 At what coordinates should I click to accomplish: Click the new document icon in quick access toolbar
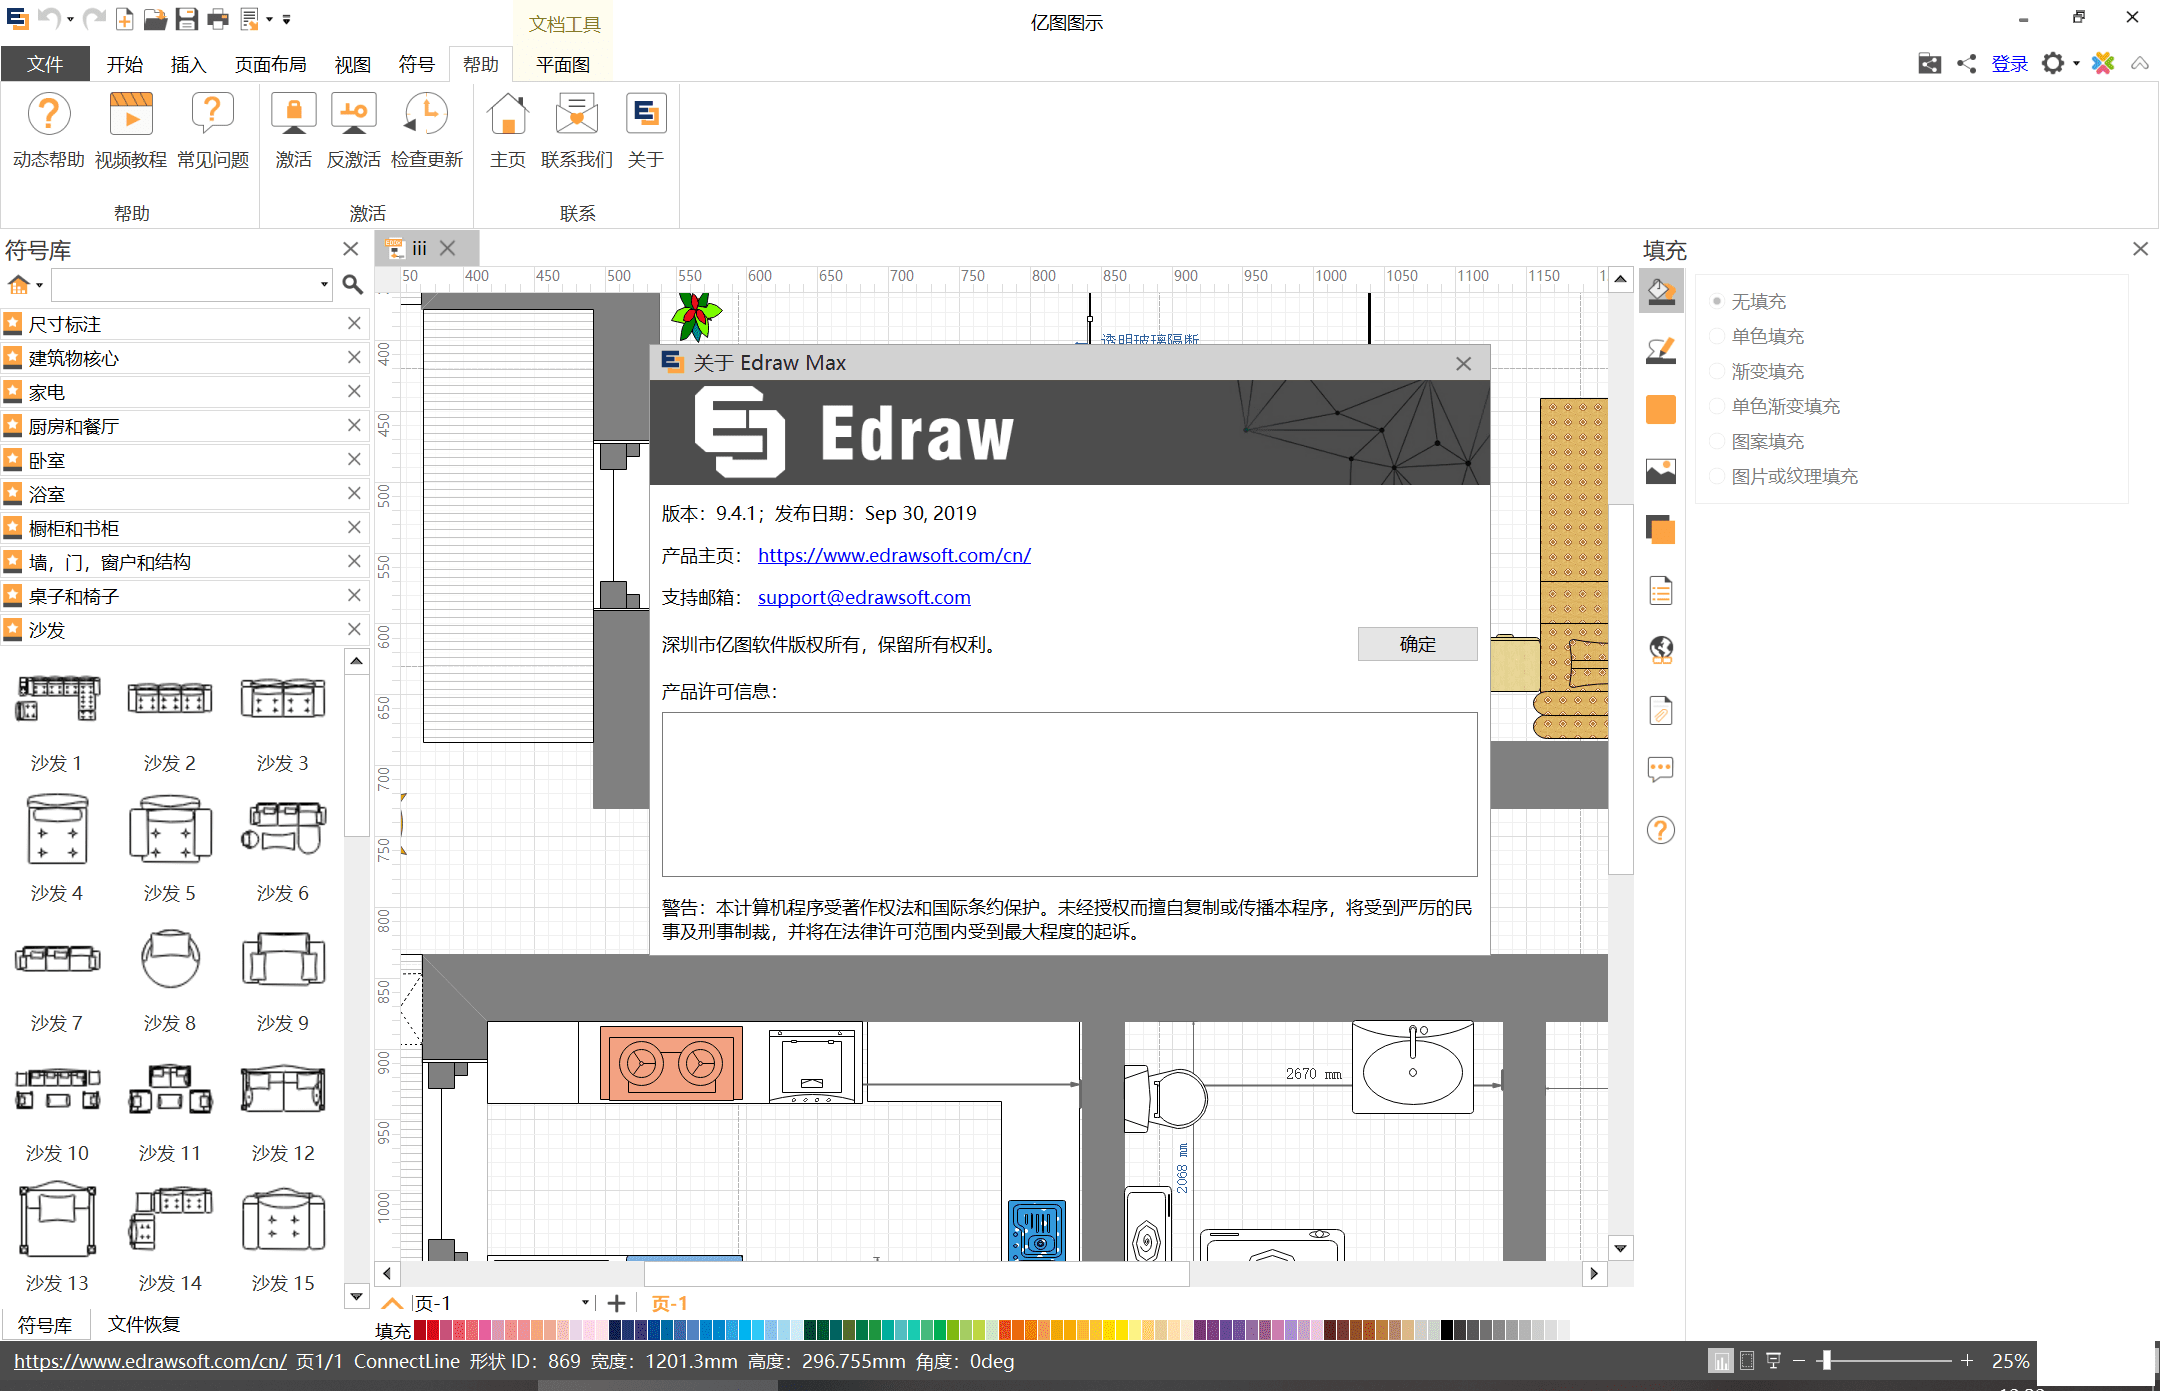click(125, 18)
